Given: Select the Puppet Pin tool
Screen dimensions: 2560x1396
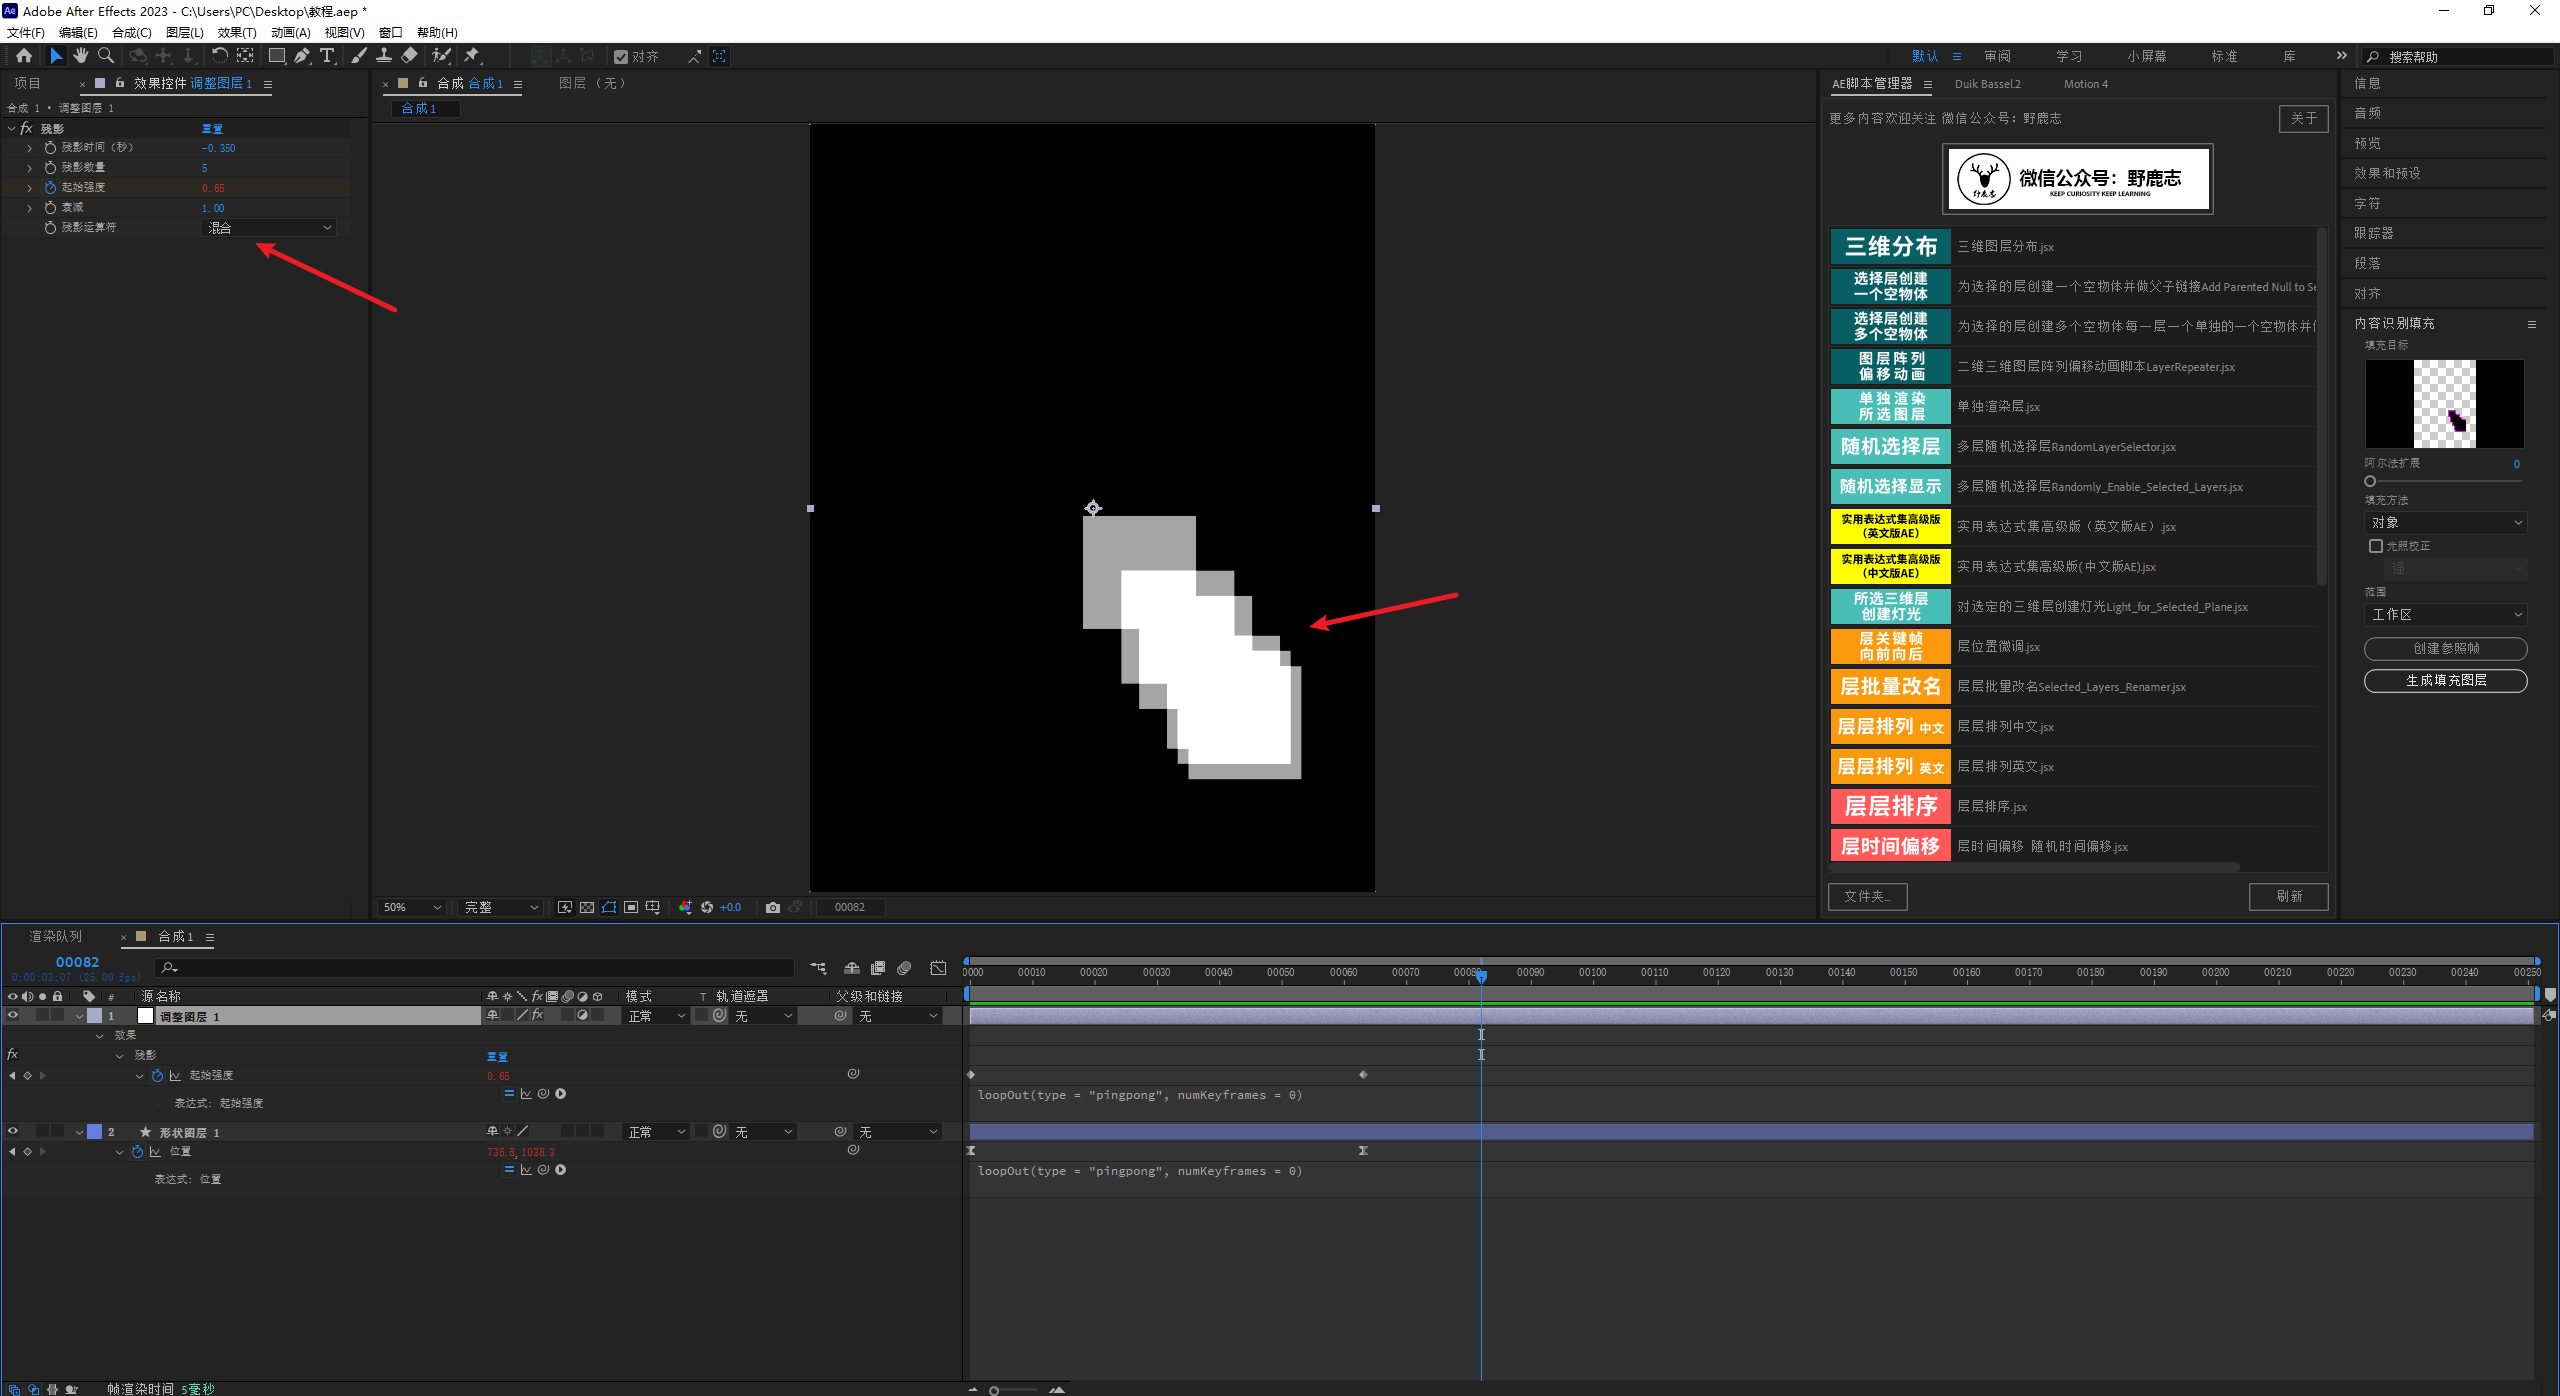Looking at the screenshot, I should coord(472,56).
